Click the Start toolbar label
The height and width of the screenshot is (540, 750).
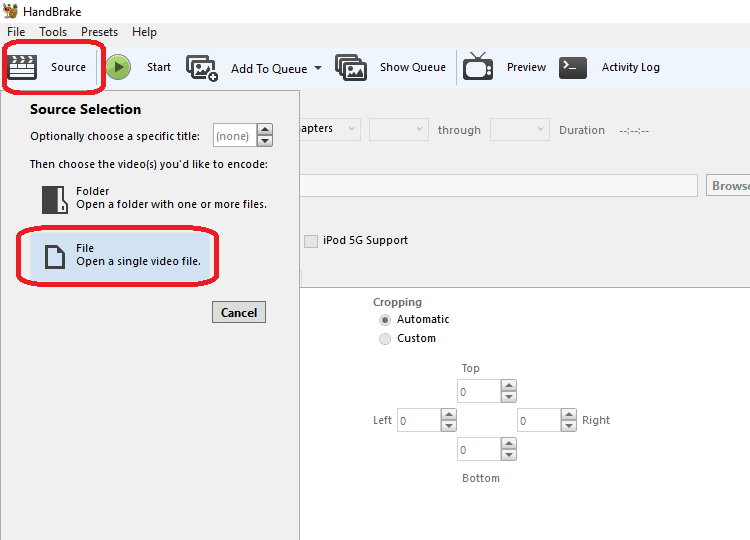point(159,67)
